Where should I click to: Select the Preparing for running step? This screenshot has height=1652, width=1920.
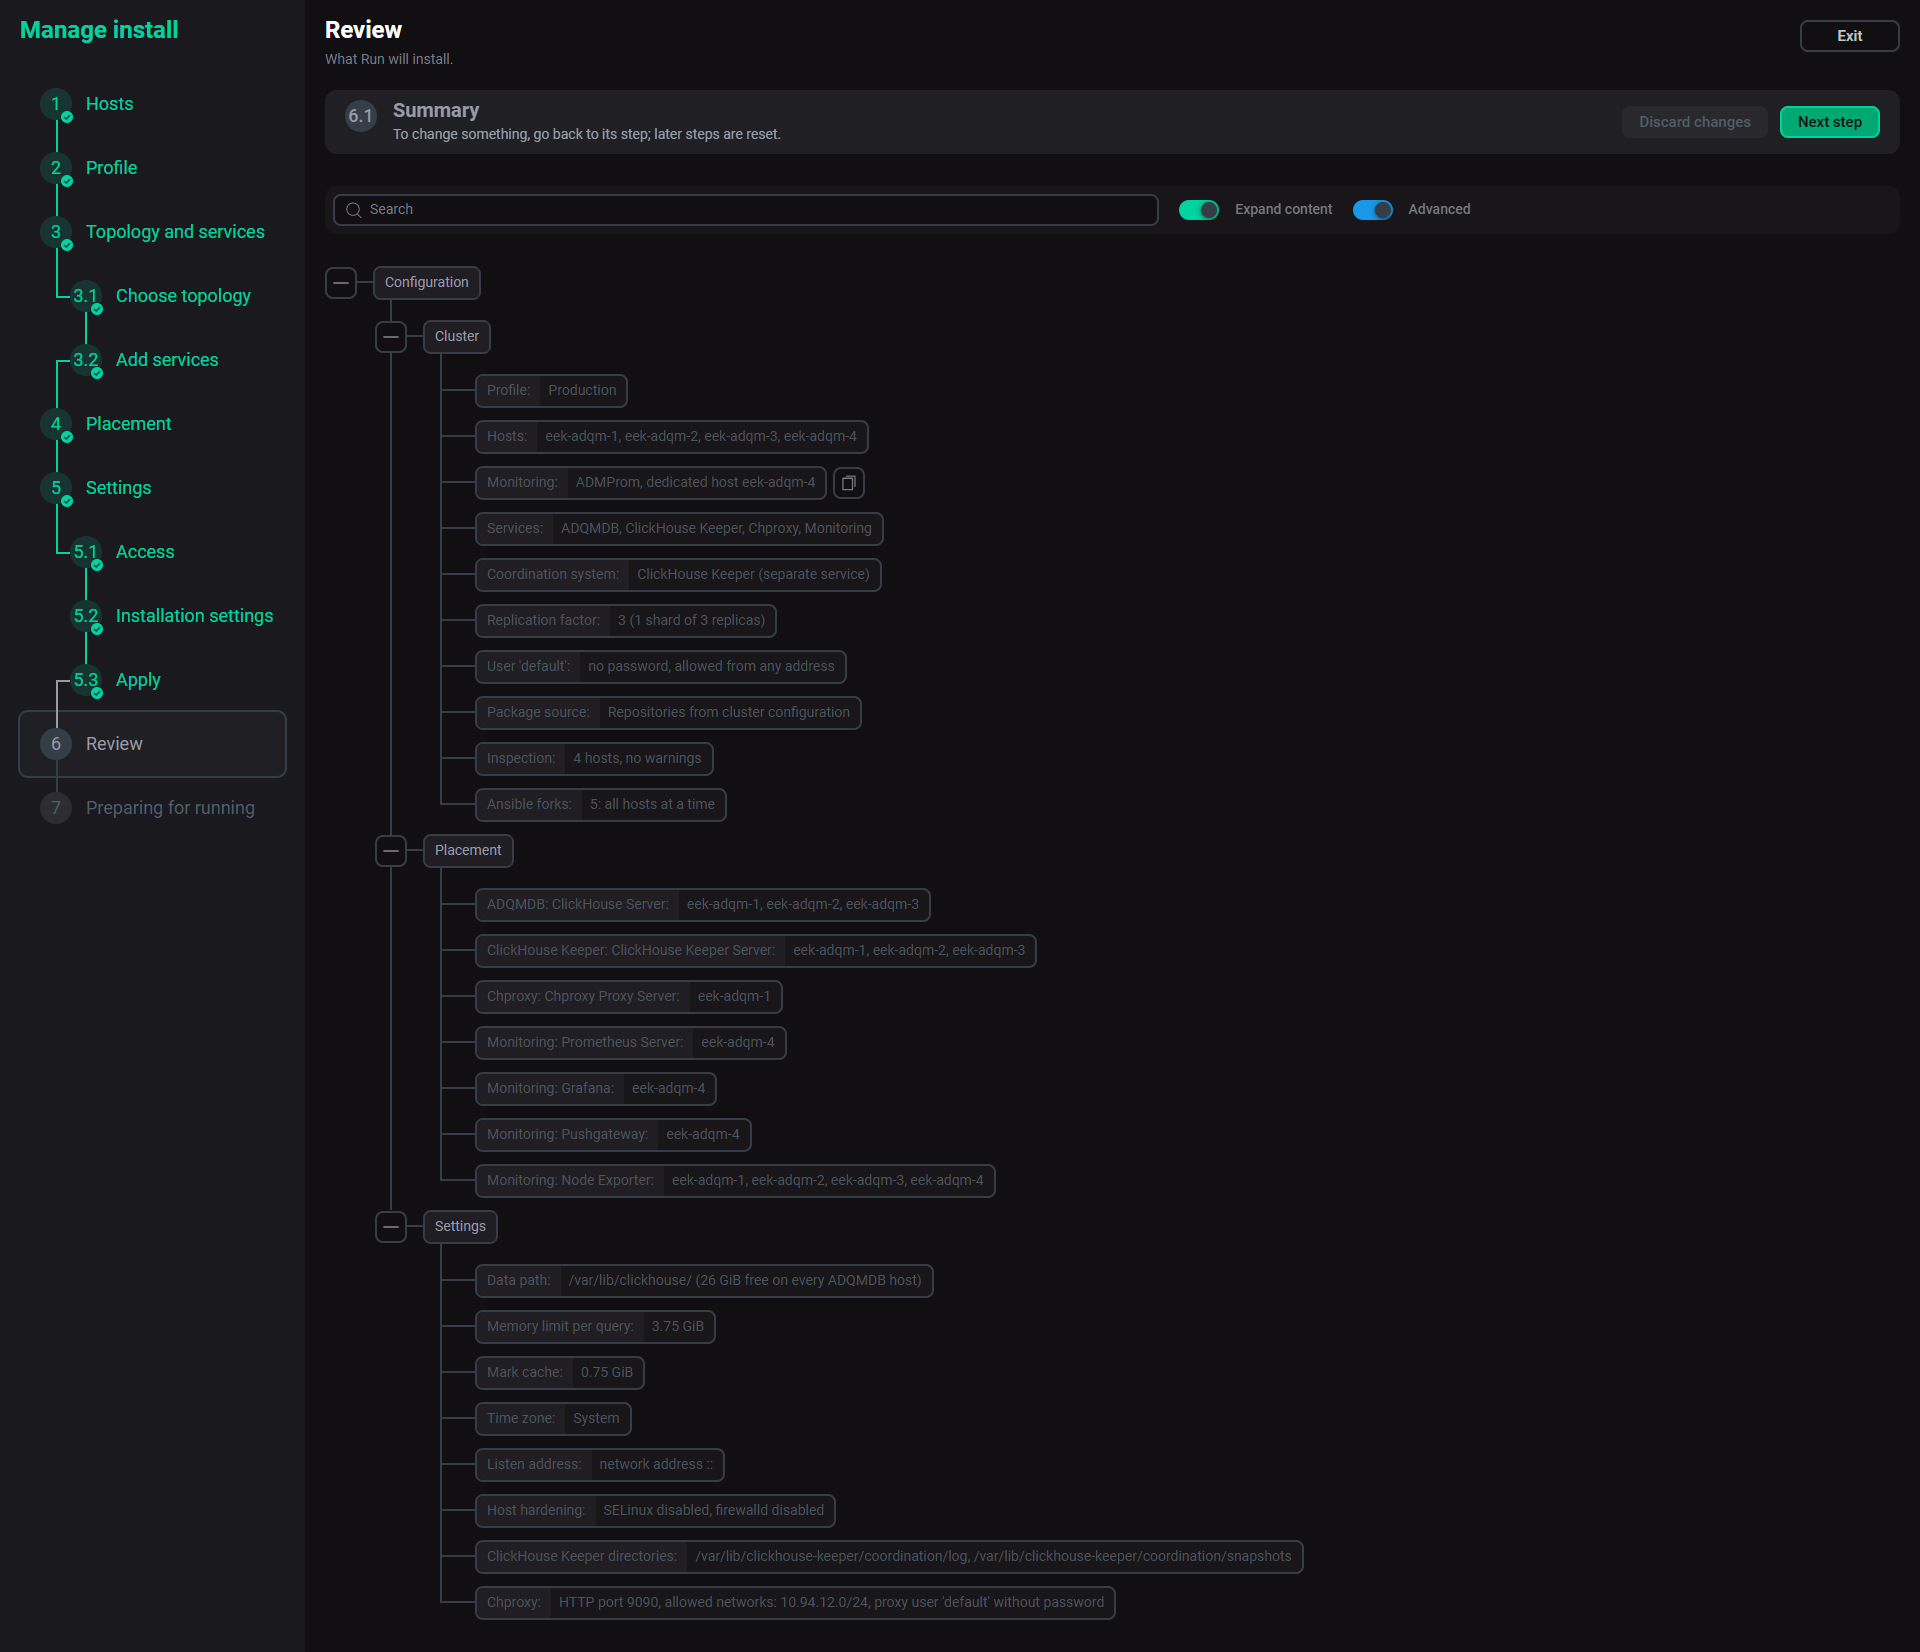(x=170, y=808)
